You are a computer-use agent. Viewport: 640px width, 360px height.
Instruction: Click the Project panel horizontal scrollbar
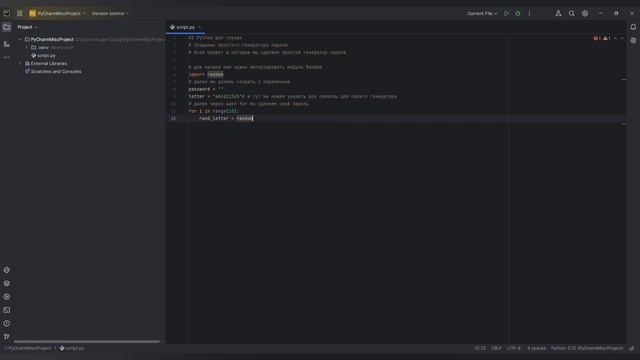pyautogui.click(x=87, y=342)
